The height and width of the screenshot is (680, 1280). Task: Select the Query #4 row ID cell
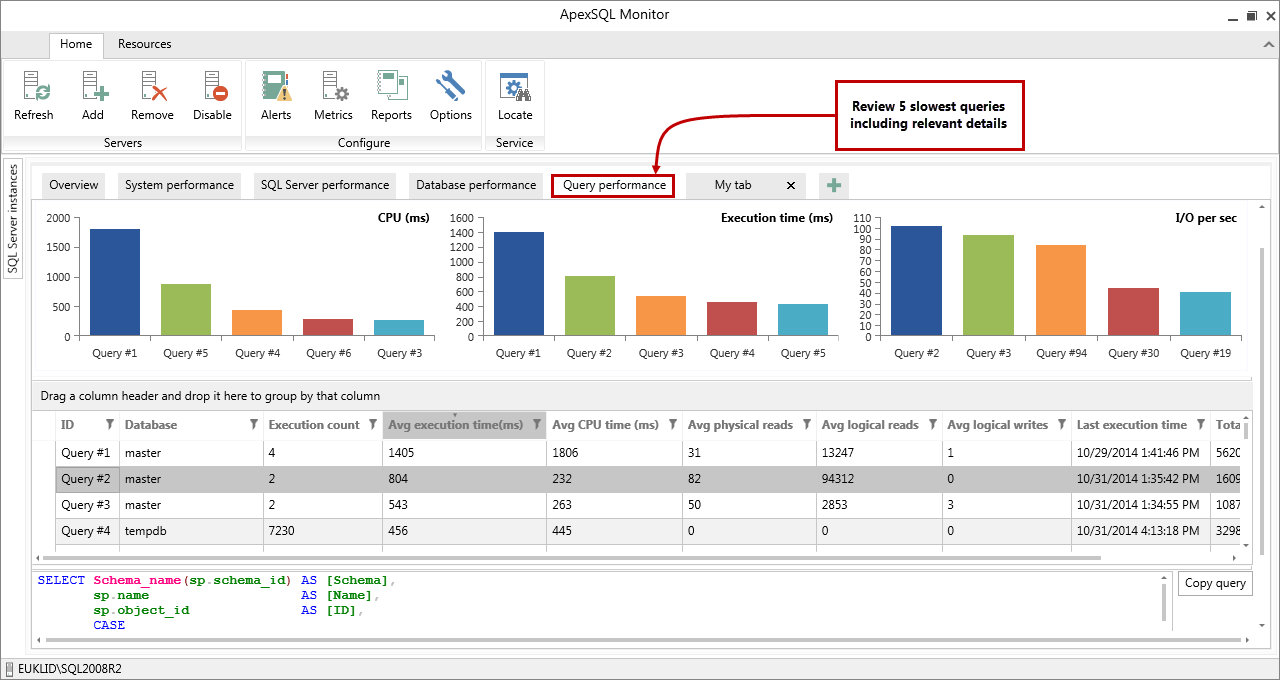(86, 531)
